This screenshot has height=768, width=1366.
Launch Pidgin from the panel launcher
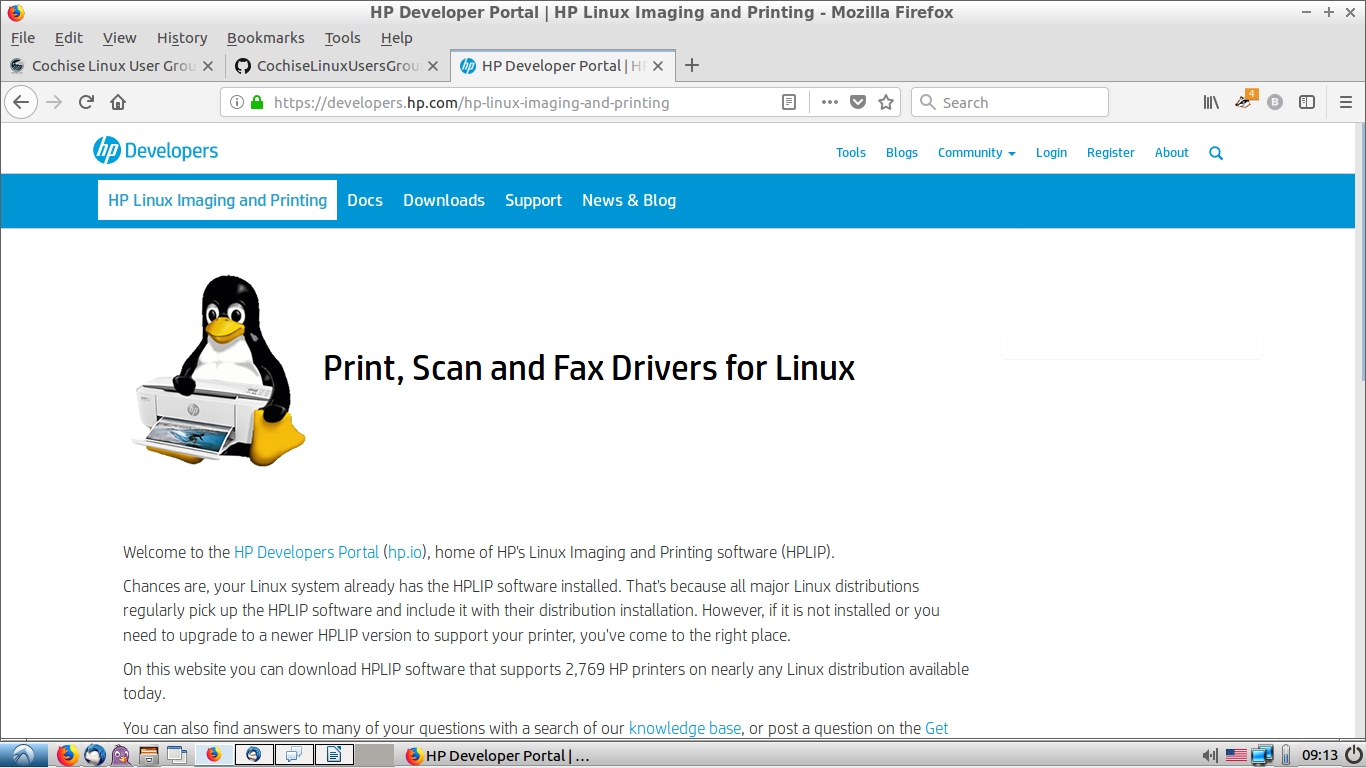121,755
